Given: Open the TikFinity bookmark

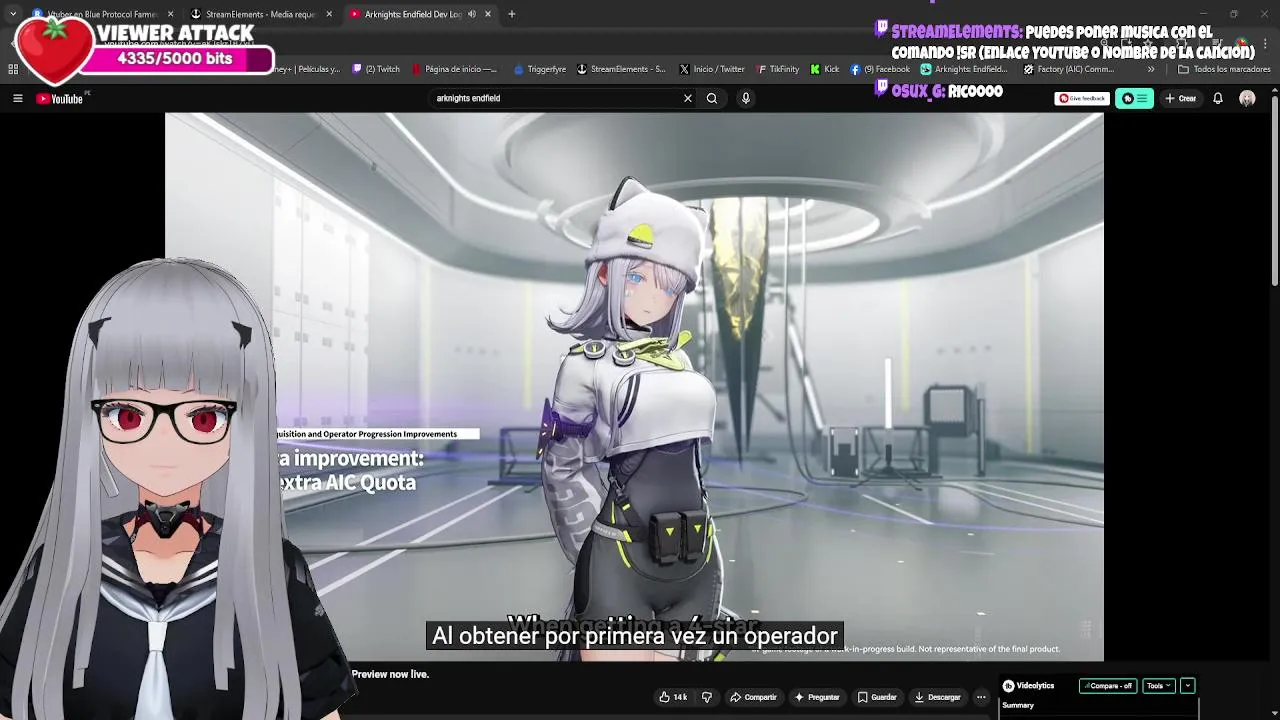Looking at the screenshot, I should [777, 69].
